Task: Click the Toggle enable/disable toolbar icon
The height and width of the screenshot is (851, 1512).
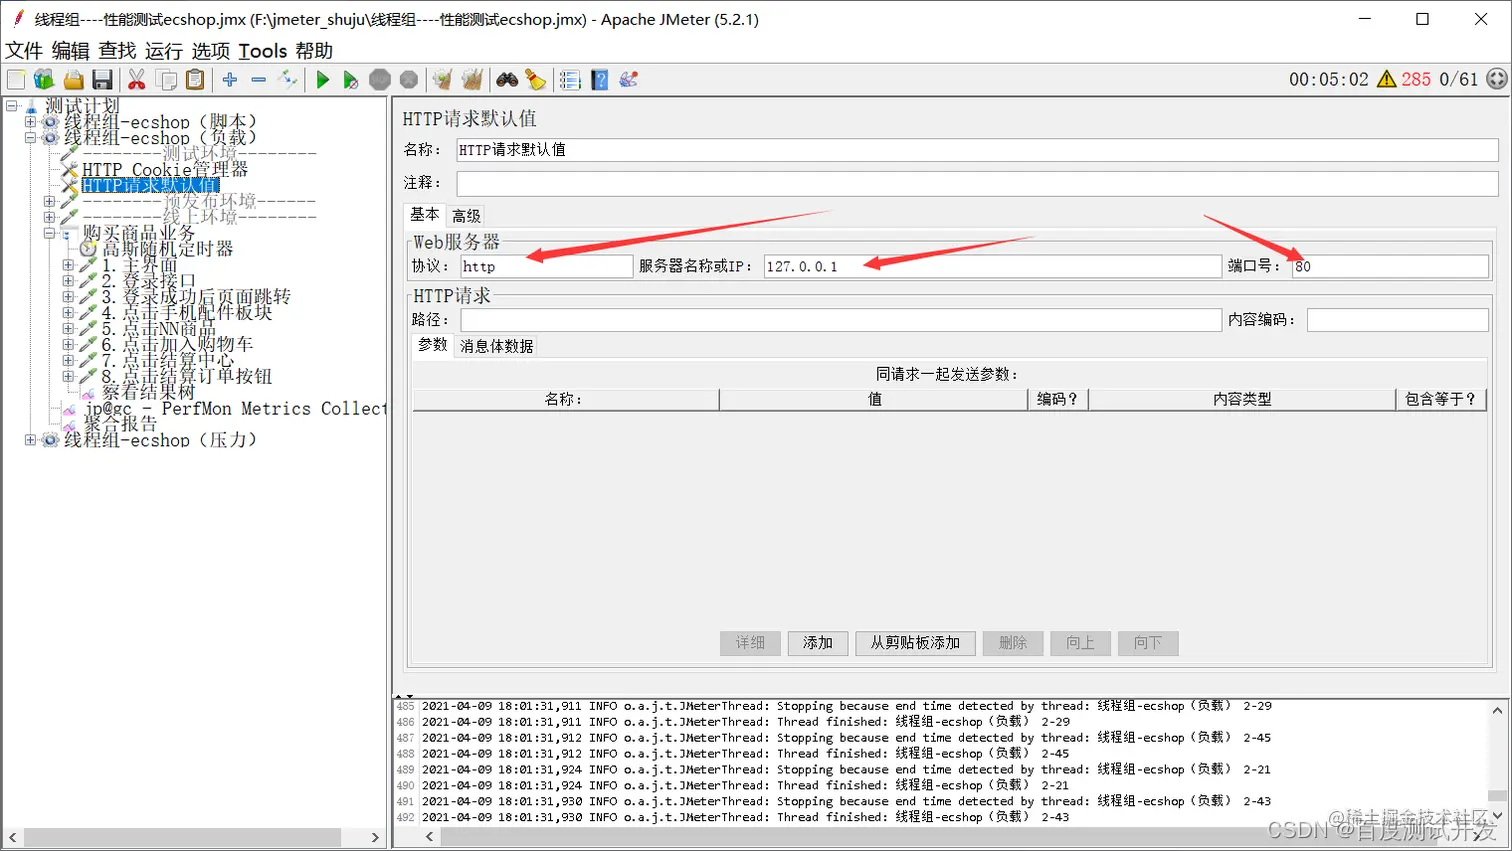Action: (288, 80)
